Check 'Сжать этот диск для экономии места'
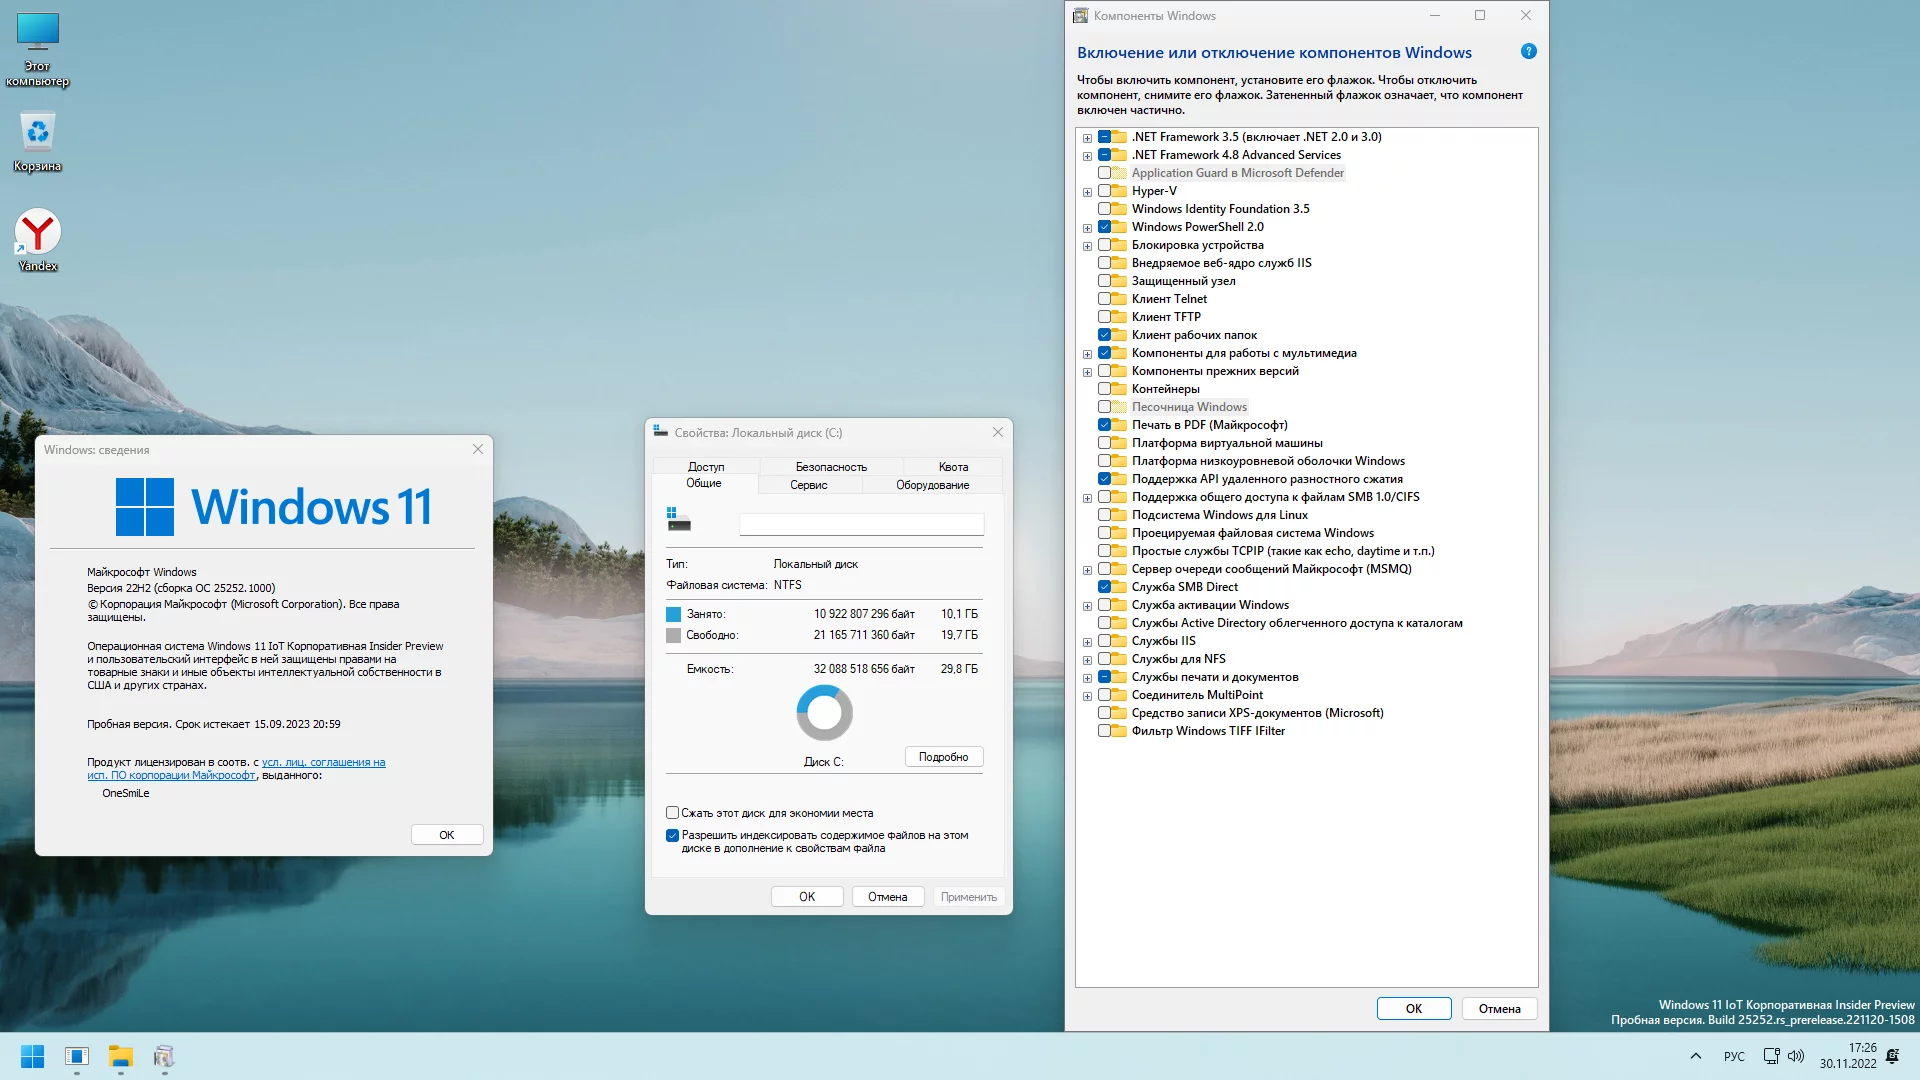This screenshot has height=1080, width=1920. [x=672, y=813]
